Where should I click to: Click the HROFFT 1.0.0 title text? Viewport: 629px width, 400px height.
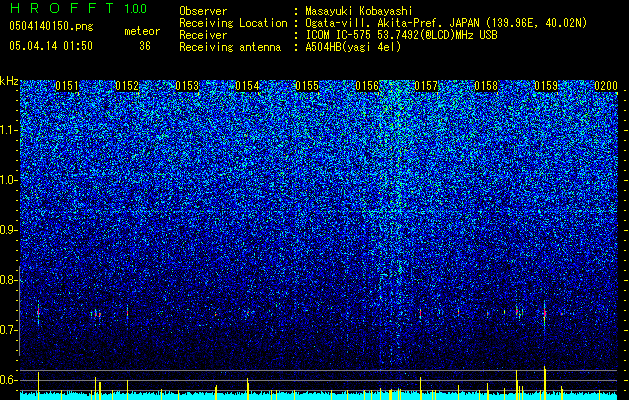click(78, 8)
